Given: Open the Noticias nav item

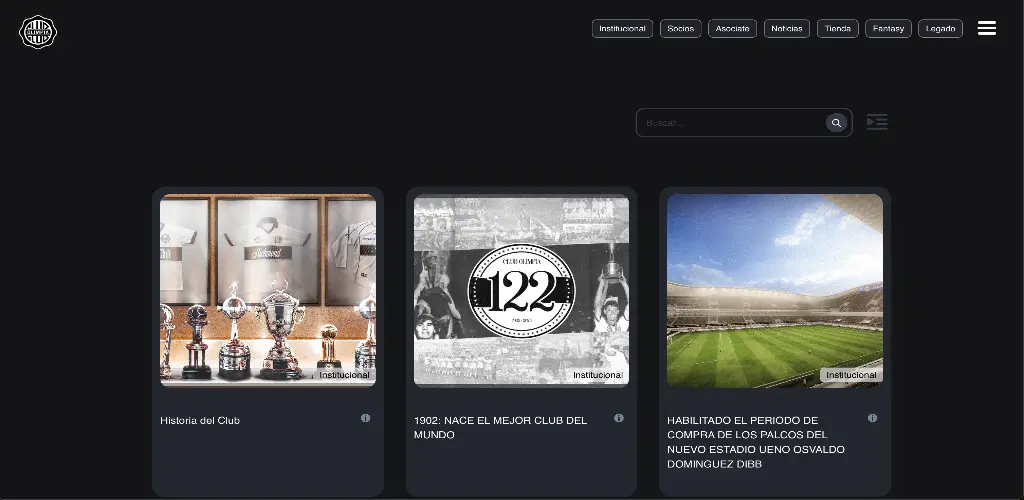Looking at the screenshot, I should tap(787, 29).
